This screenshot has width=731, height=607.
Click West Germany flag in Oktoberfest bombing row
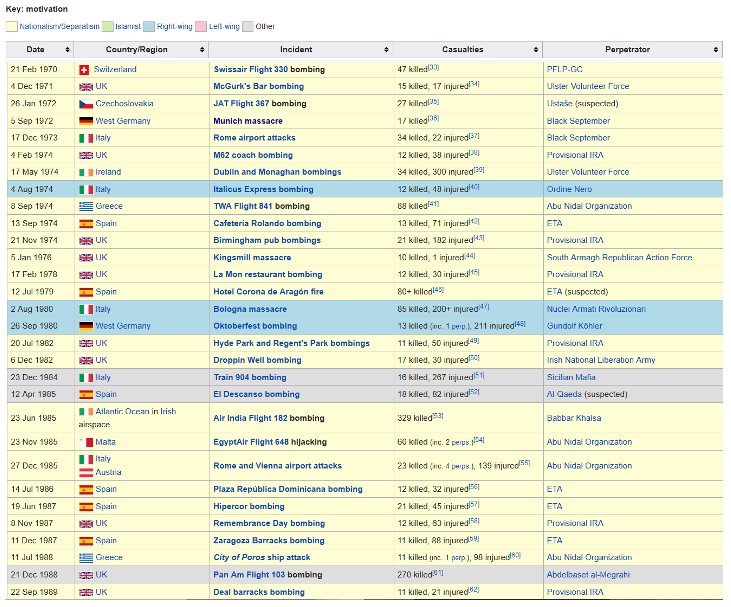pyautogui.click(x=86, y=326)
